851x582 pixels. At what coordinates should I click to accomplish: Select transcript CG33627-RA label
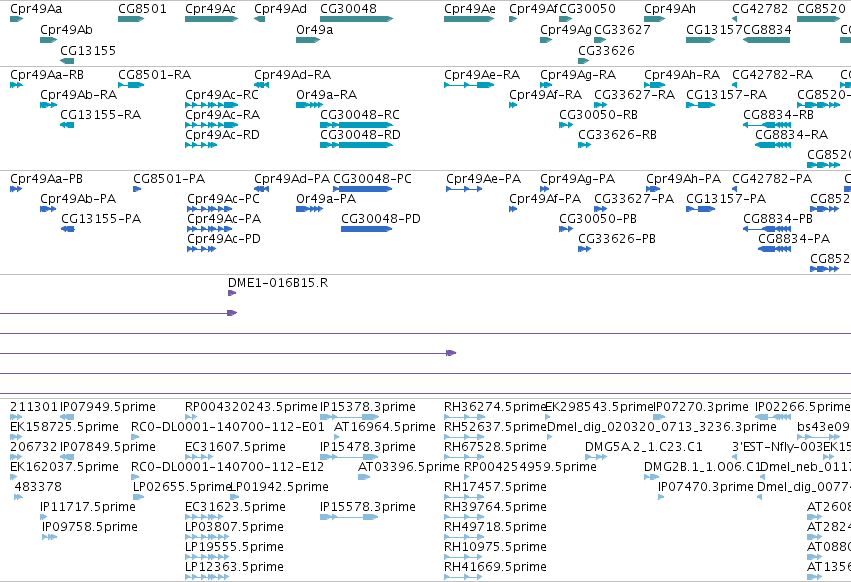tap(635, 95)
